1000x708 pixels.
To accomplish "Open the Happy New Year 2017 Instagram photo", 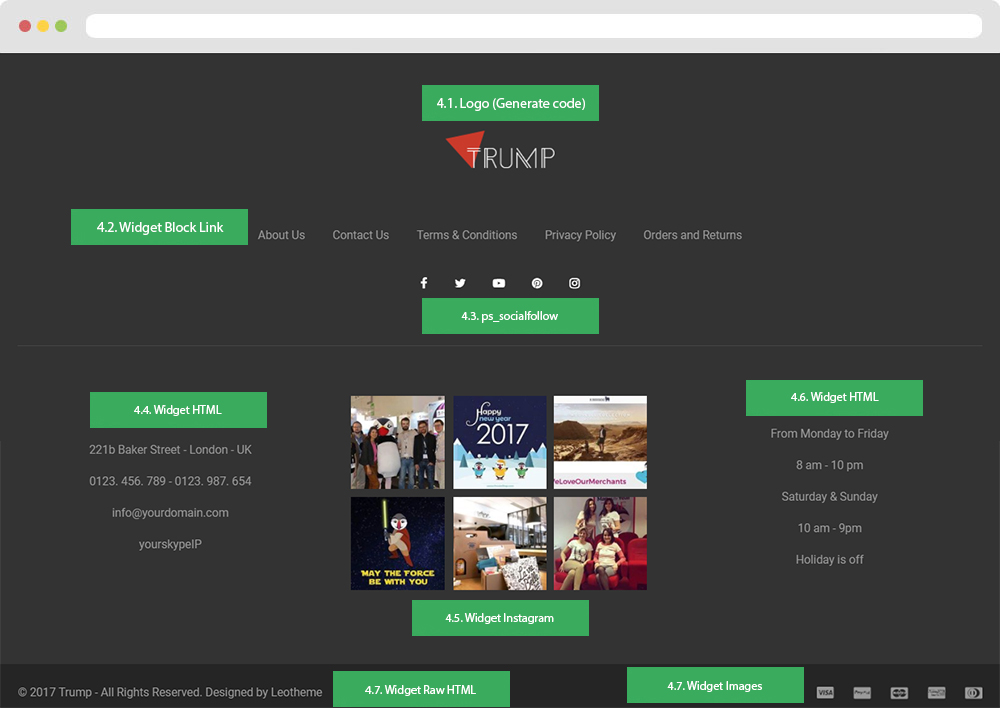I will 500,442.
